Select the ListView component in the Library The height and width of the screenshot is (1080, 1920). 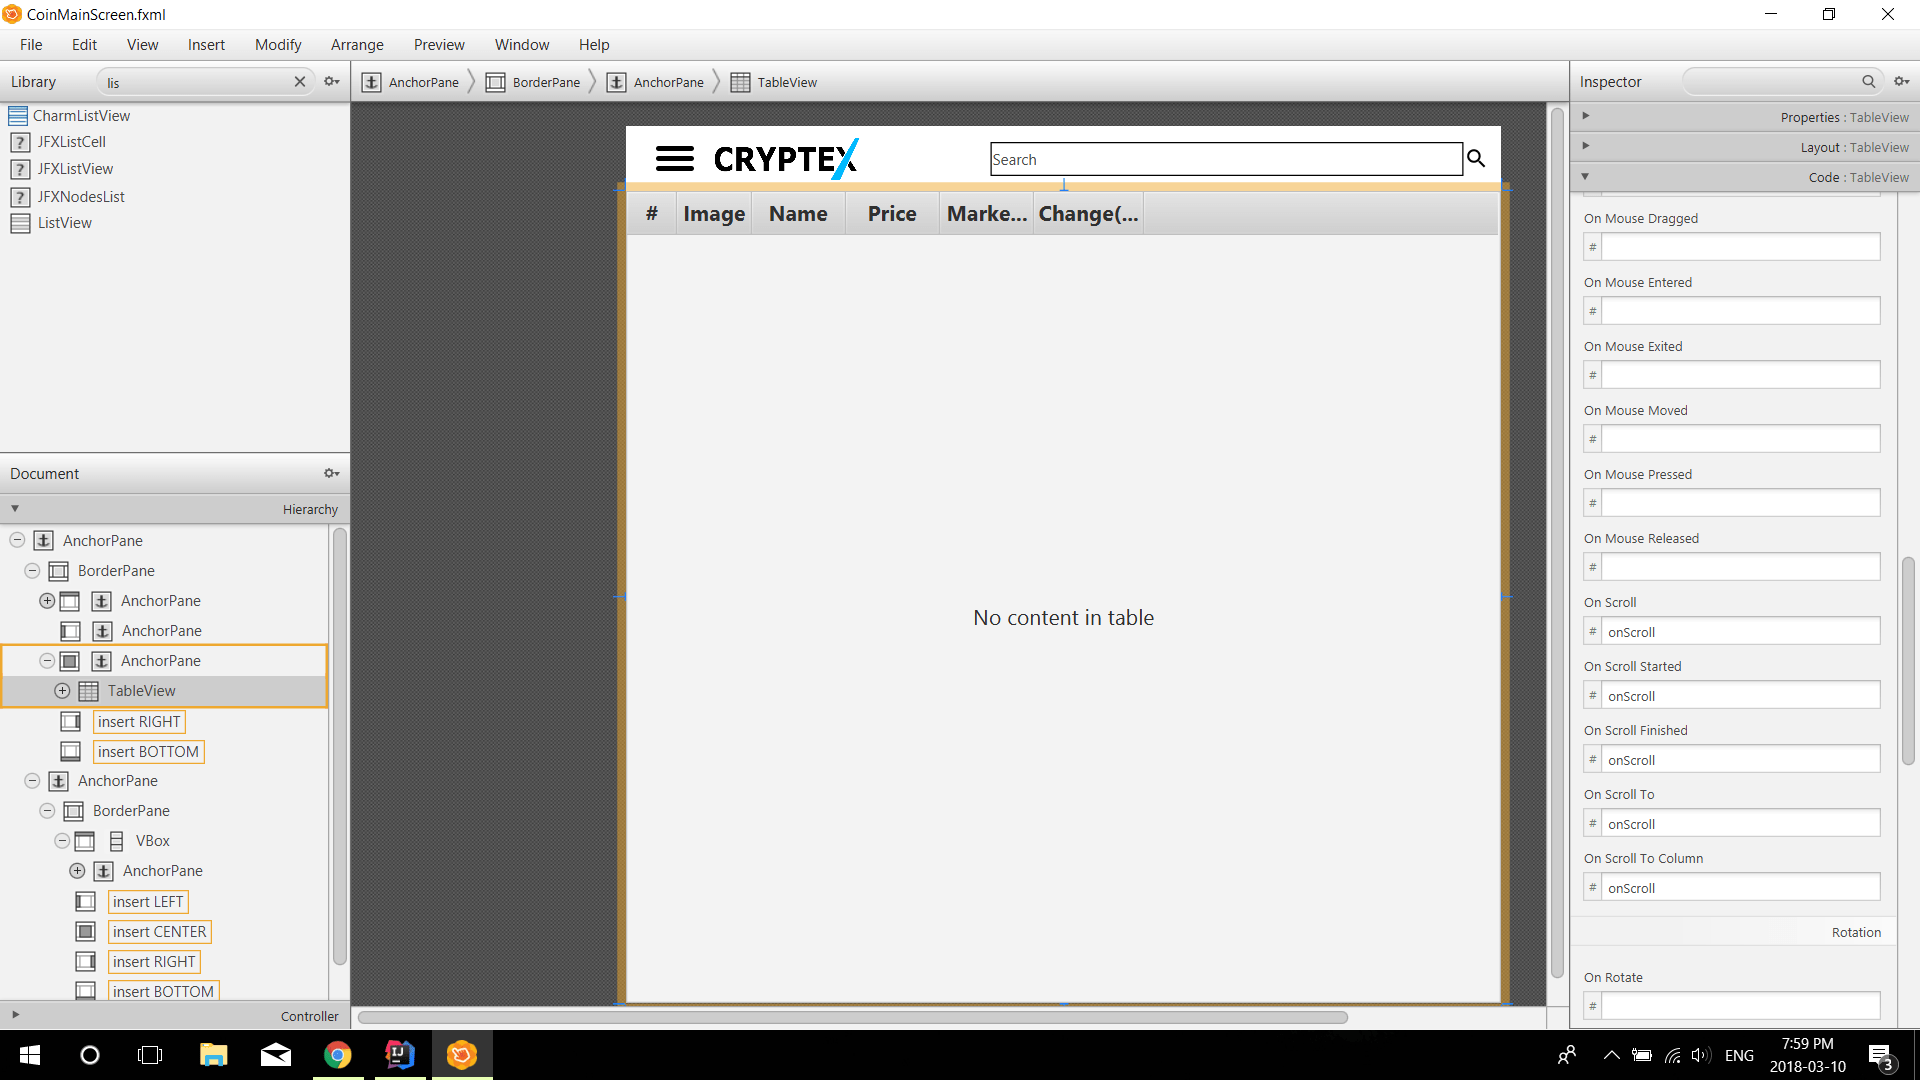(63, 222)
